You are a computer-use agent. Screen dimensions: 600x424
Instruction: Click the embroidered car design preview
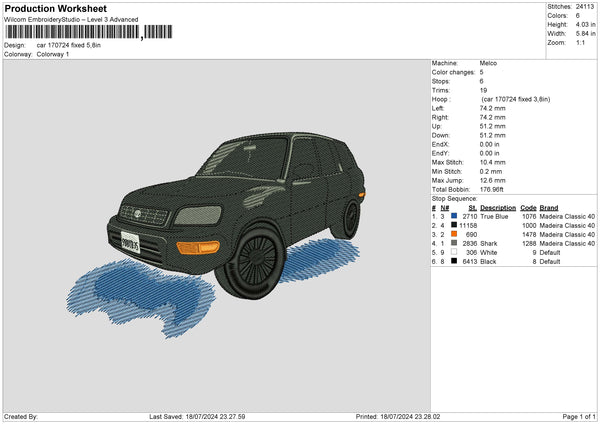pyautogui.click(x=216, y=234)
